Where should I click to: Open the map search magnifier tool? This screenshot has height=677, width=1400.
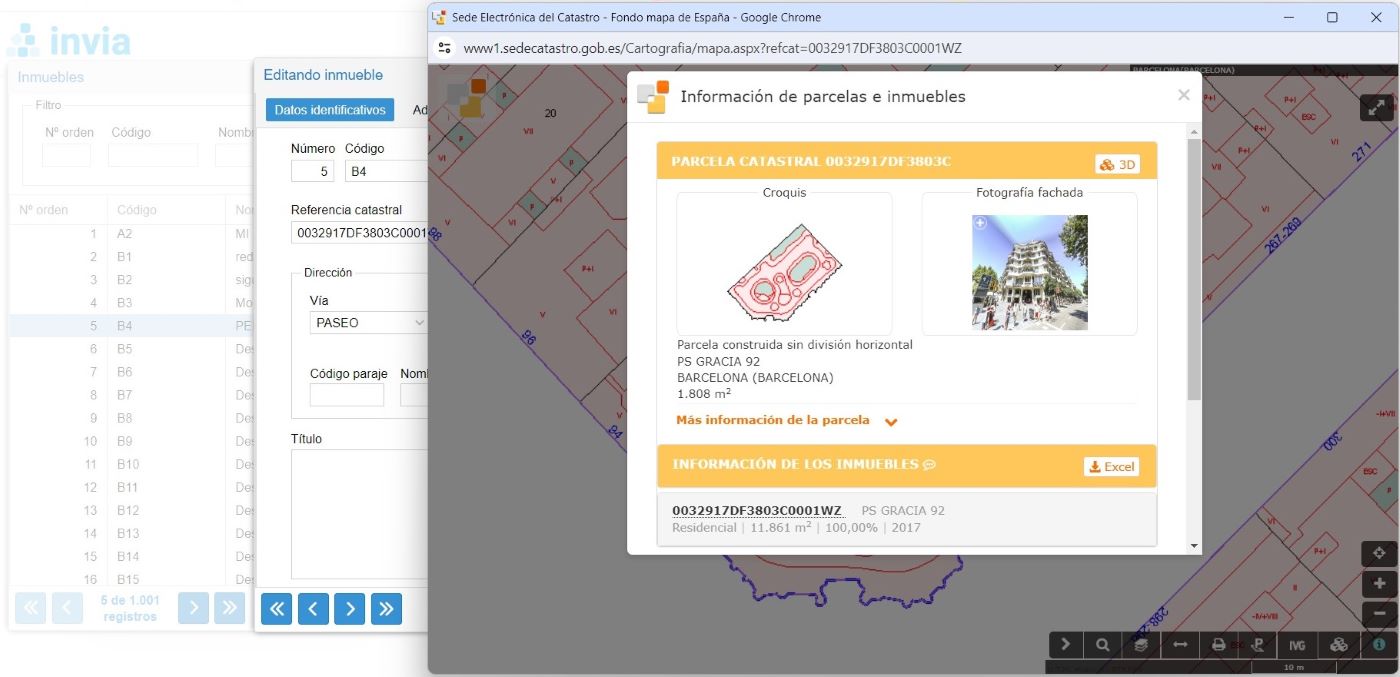click(1102, 645)
